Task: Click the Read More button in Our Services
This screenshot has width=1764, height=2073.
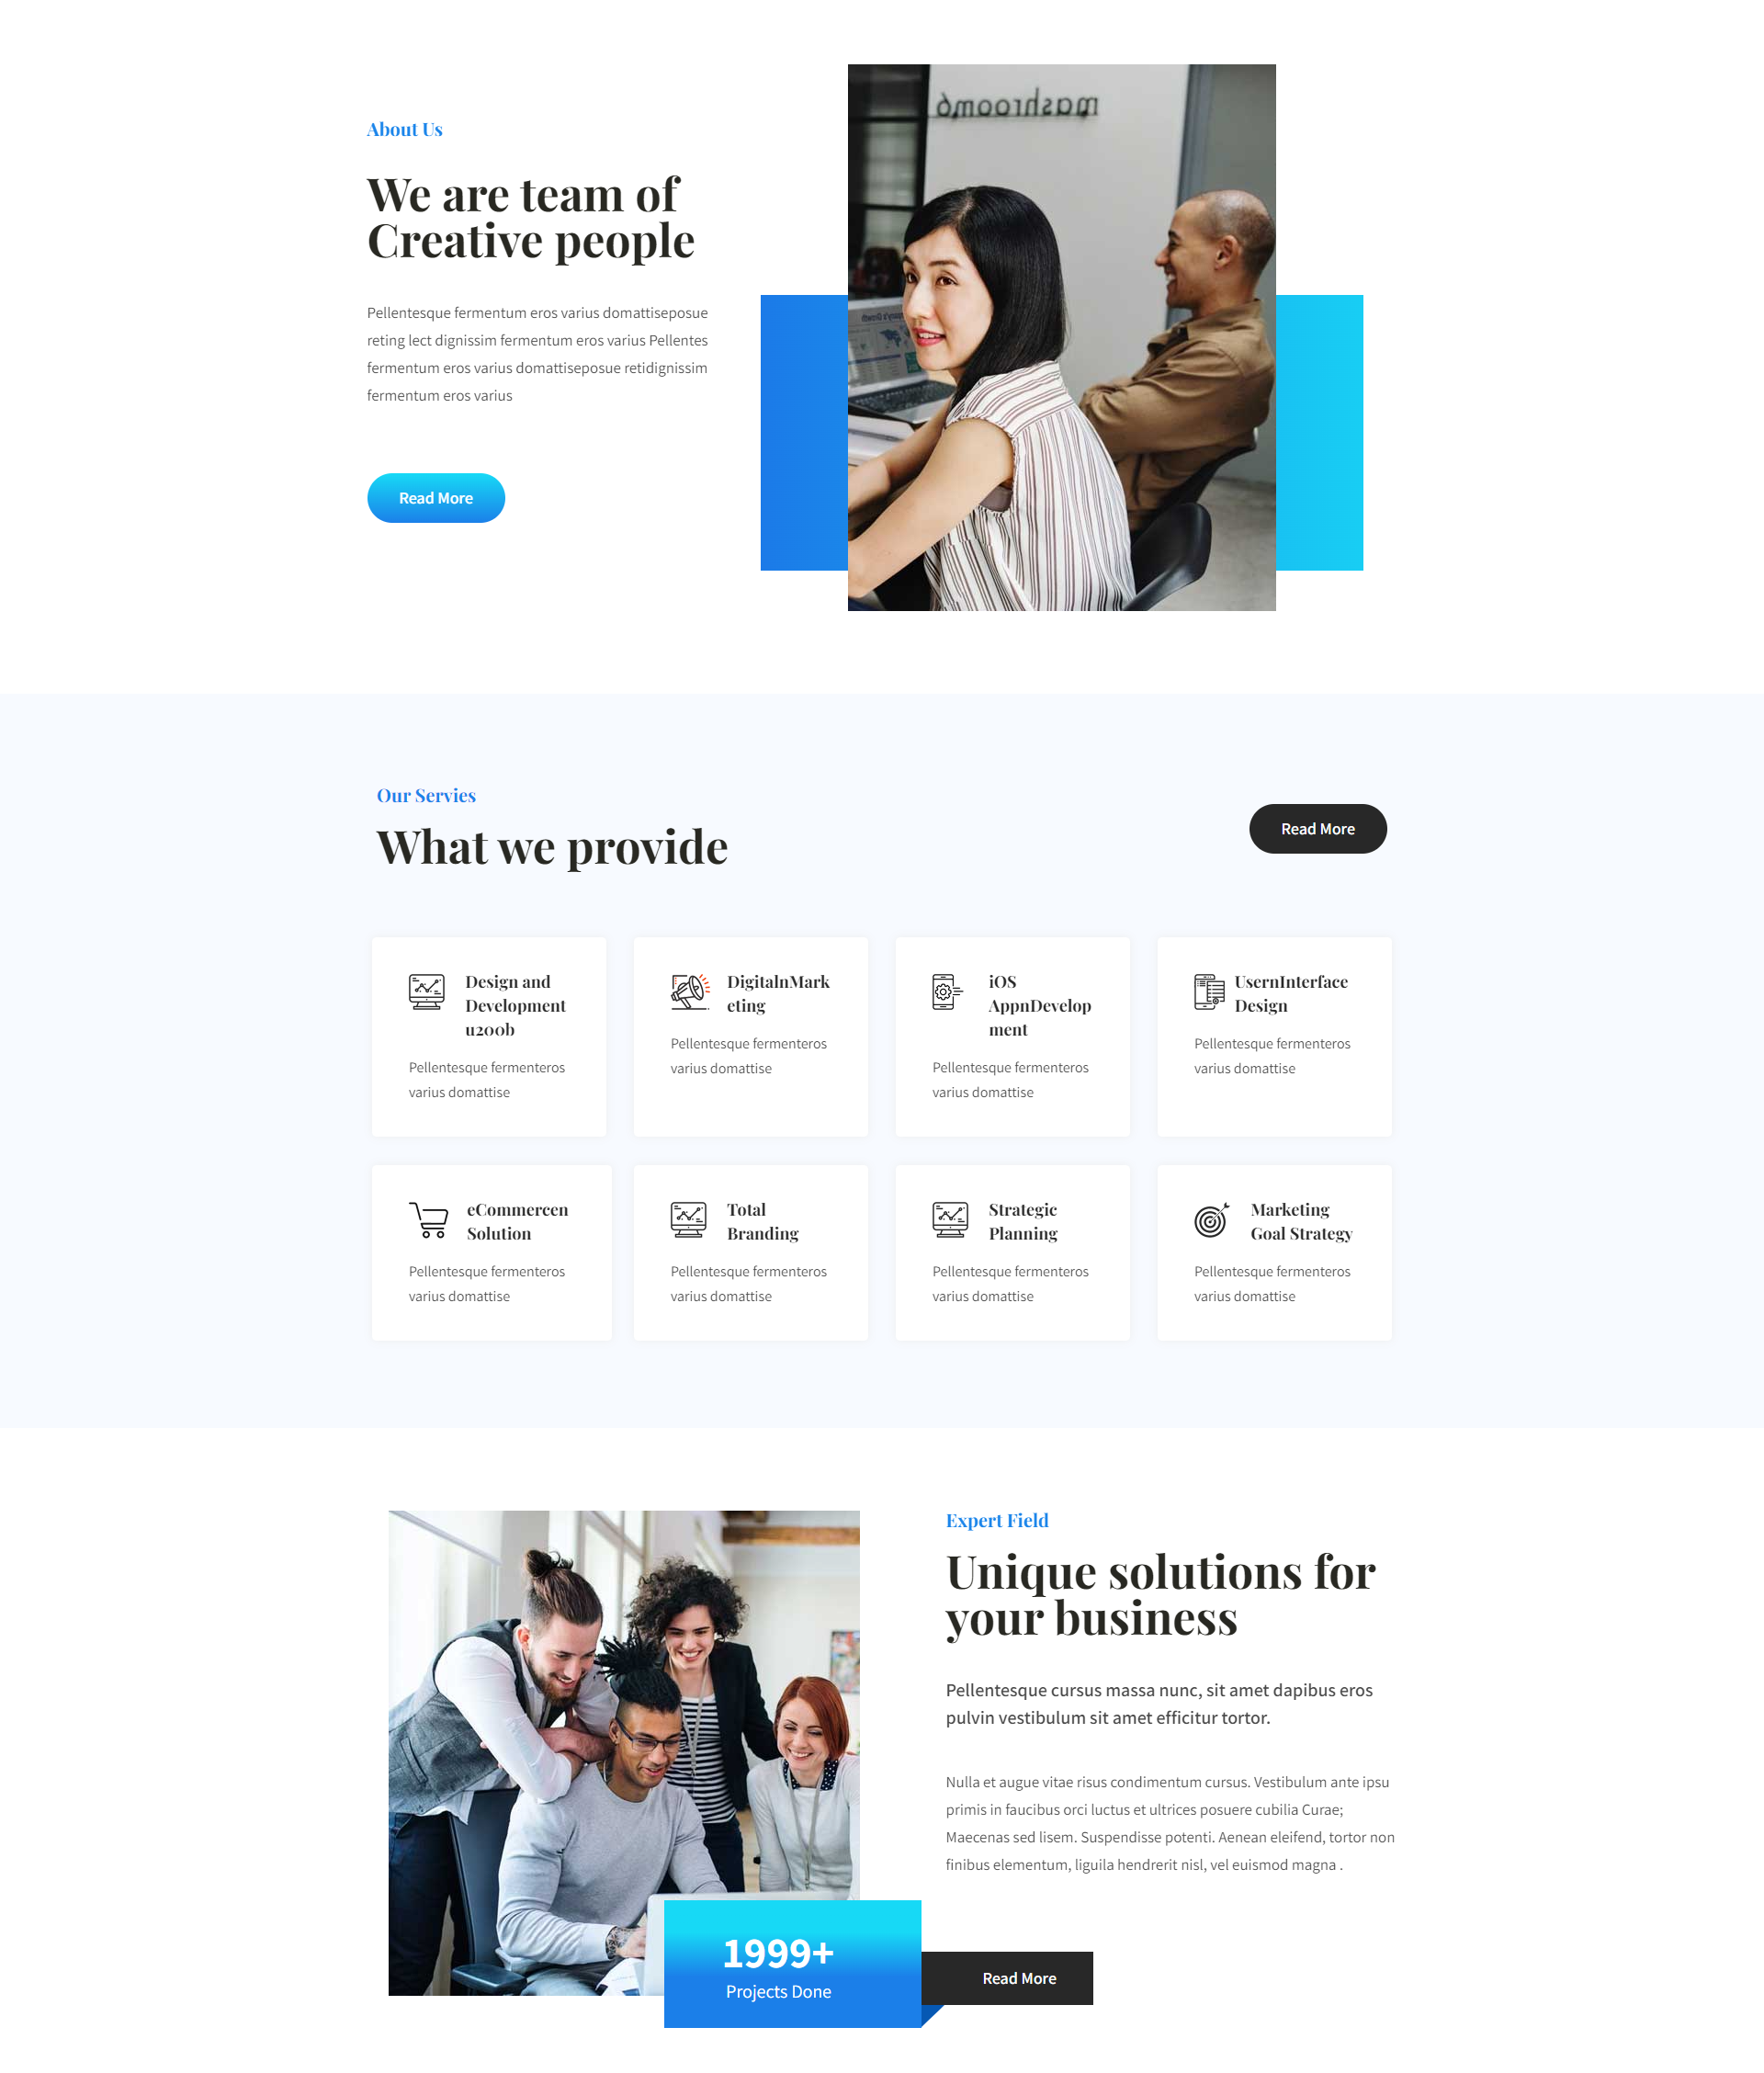Action: (x=1317, y=828)
